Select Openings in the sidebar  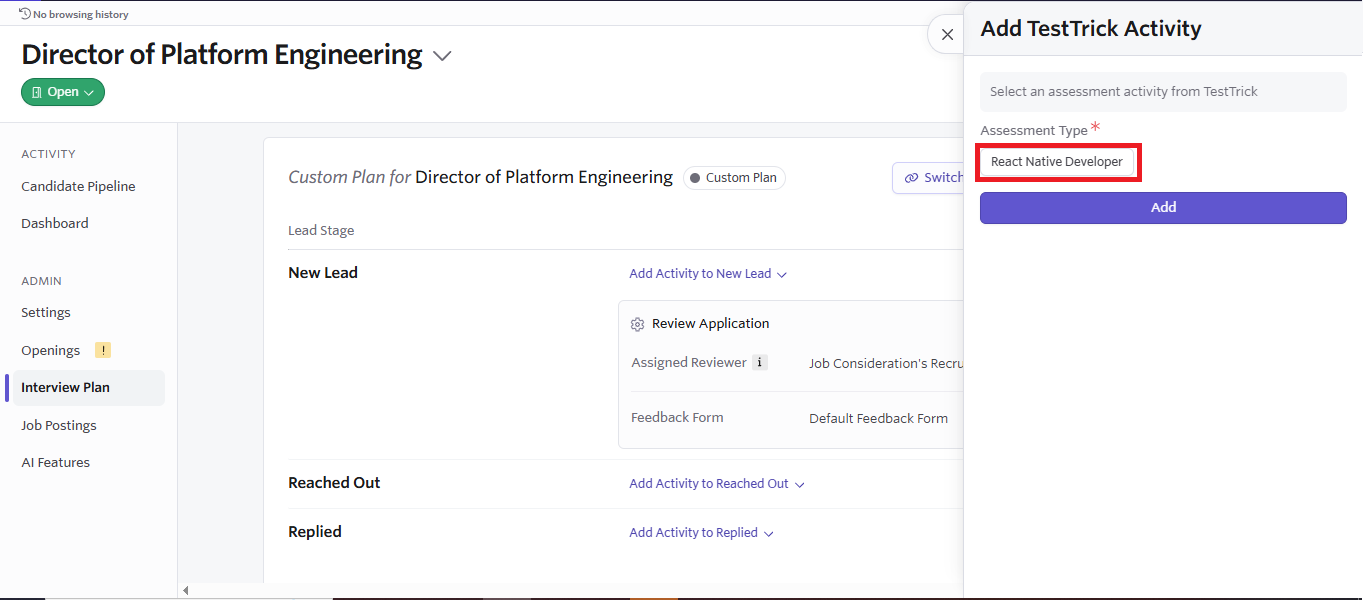[x=50, y=350]
